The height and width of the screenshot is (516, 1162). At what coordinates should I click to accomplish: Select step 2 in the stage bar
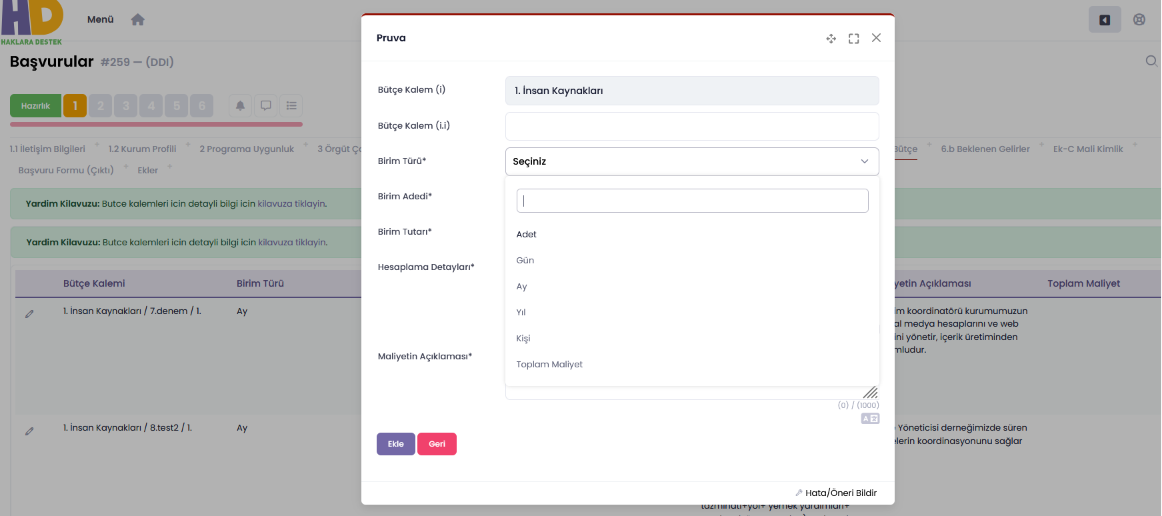(100, 106)
